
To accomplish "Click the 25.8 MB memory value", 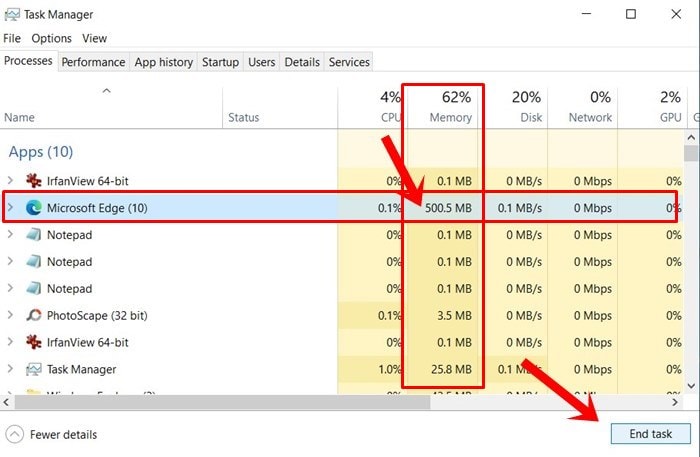I will (451, 370).
